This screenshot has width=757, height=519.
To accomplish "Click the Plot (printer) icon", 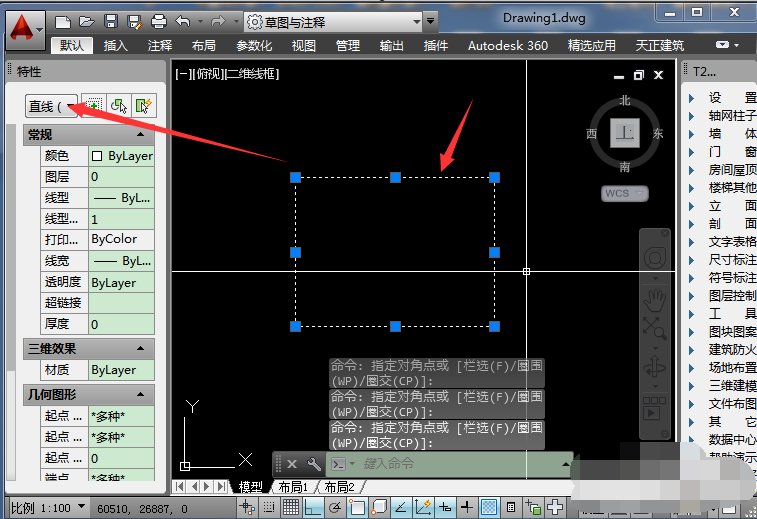I will (159, 20).
